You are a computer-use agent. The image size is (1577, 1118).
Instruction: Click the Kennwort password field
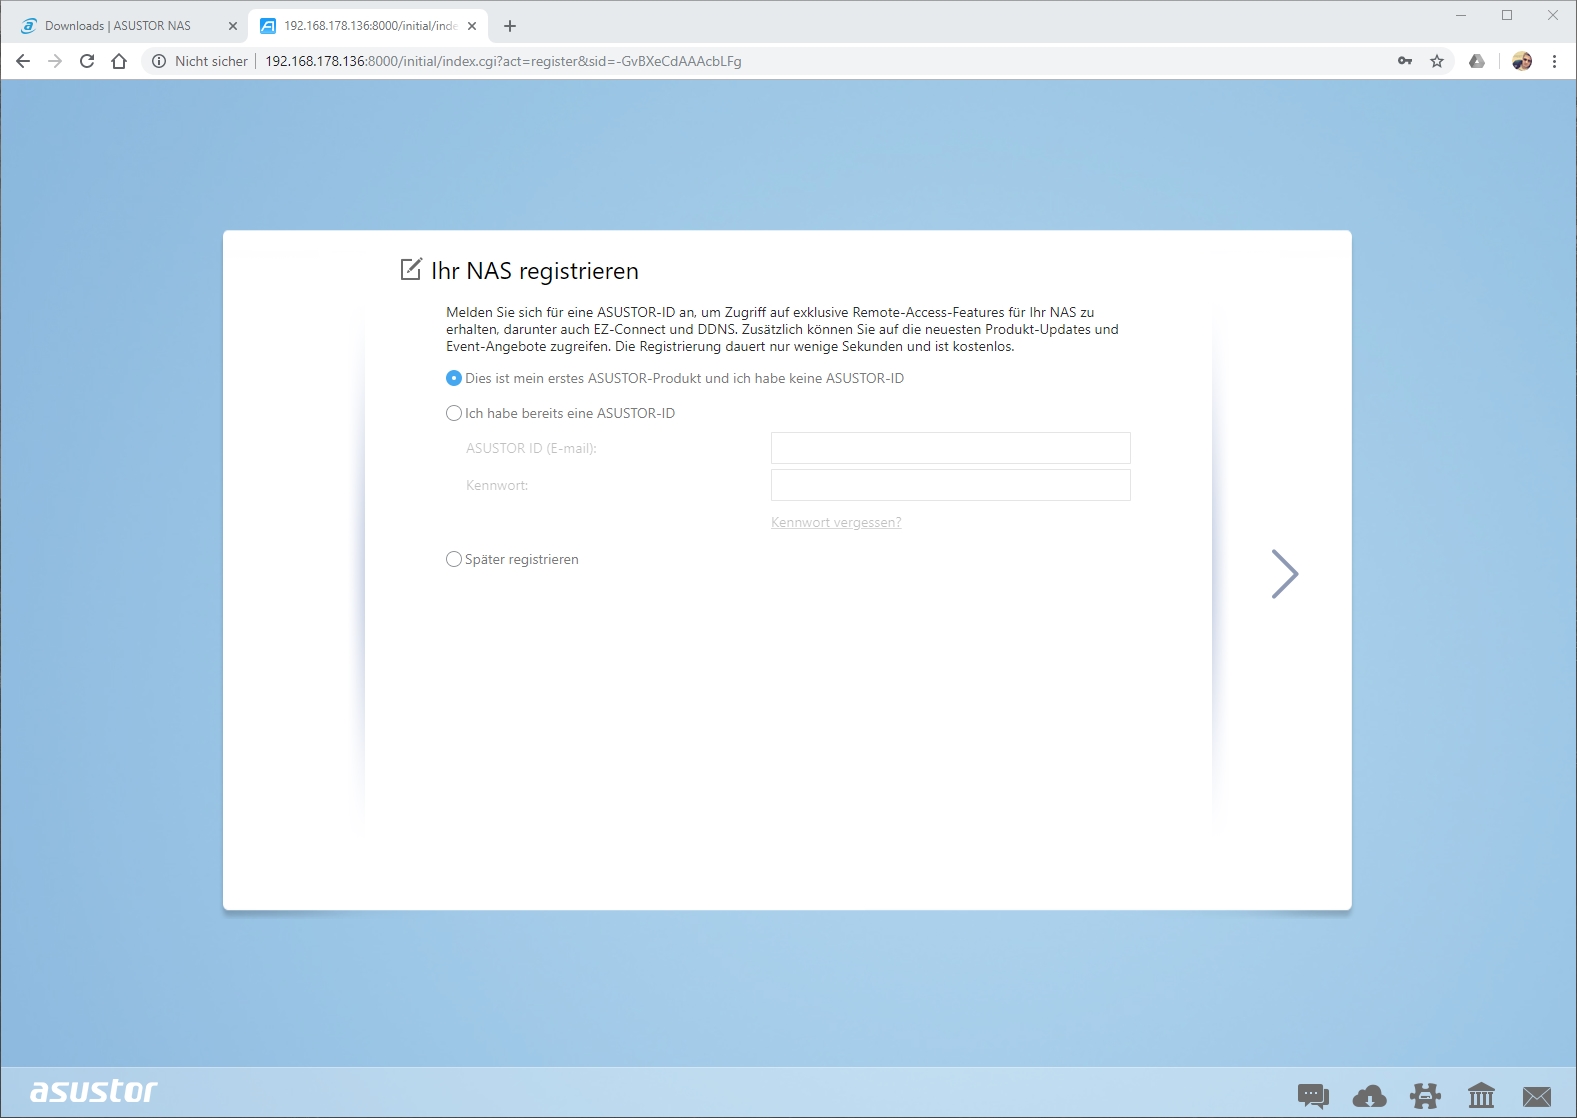click(x=950, y=485)
